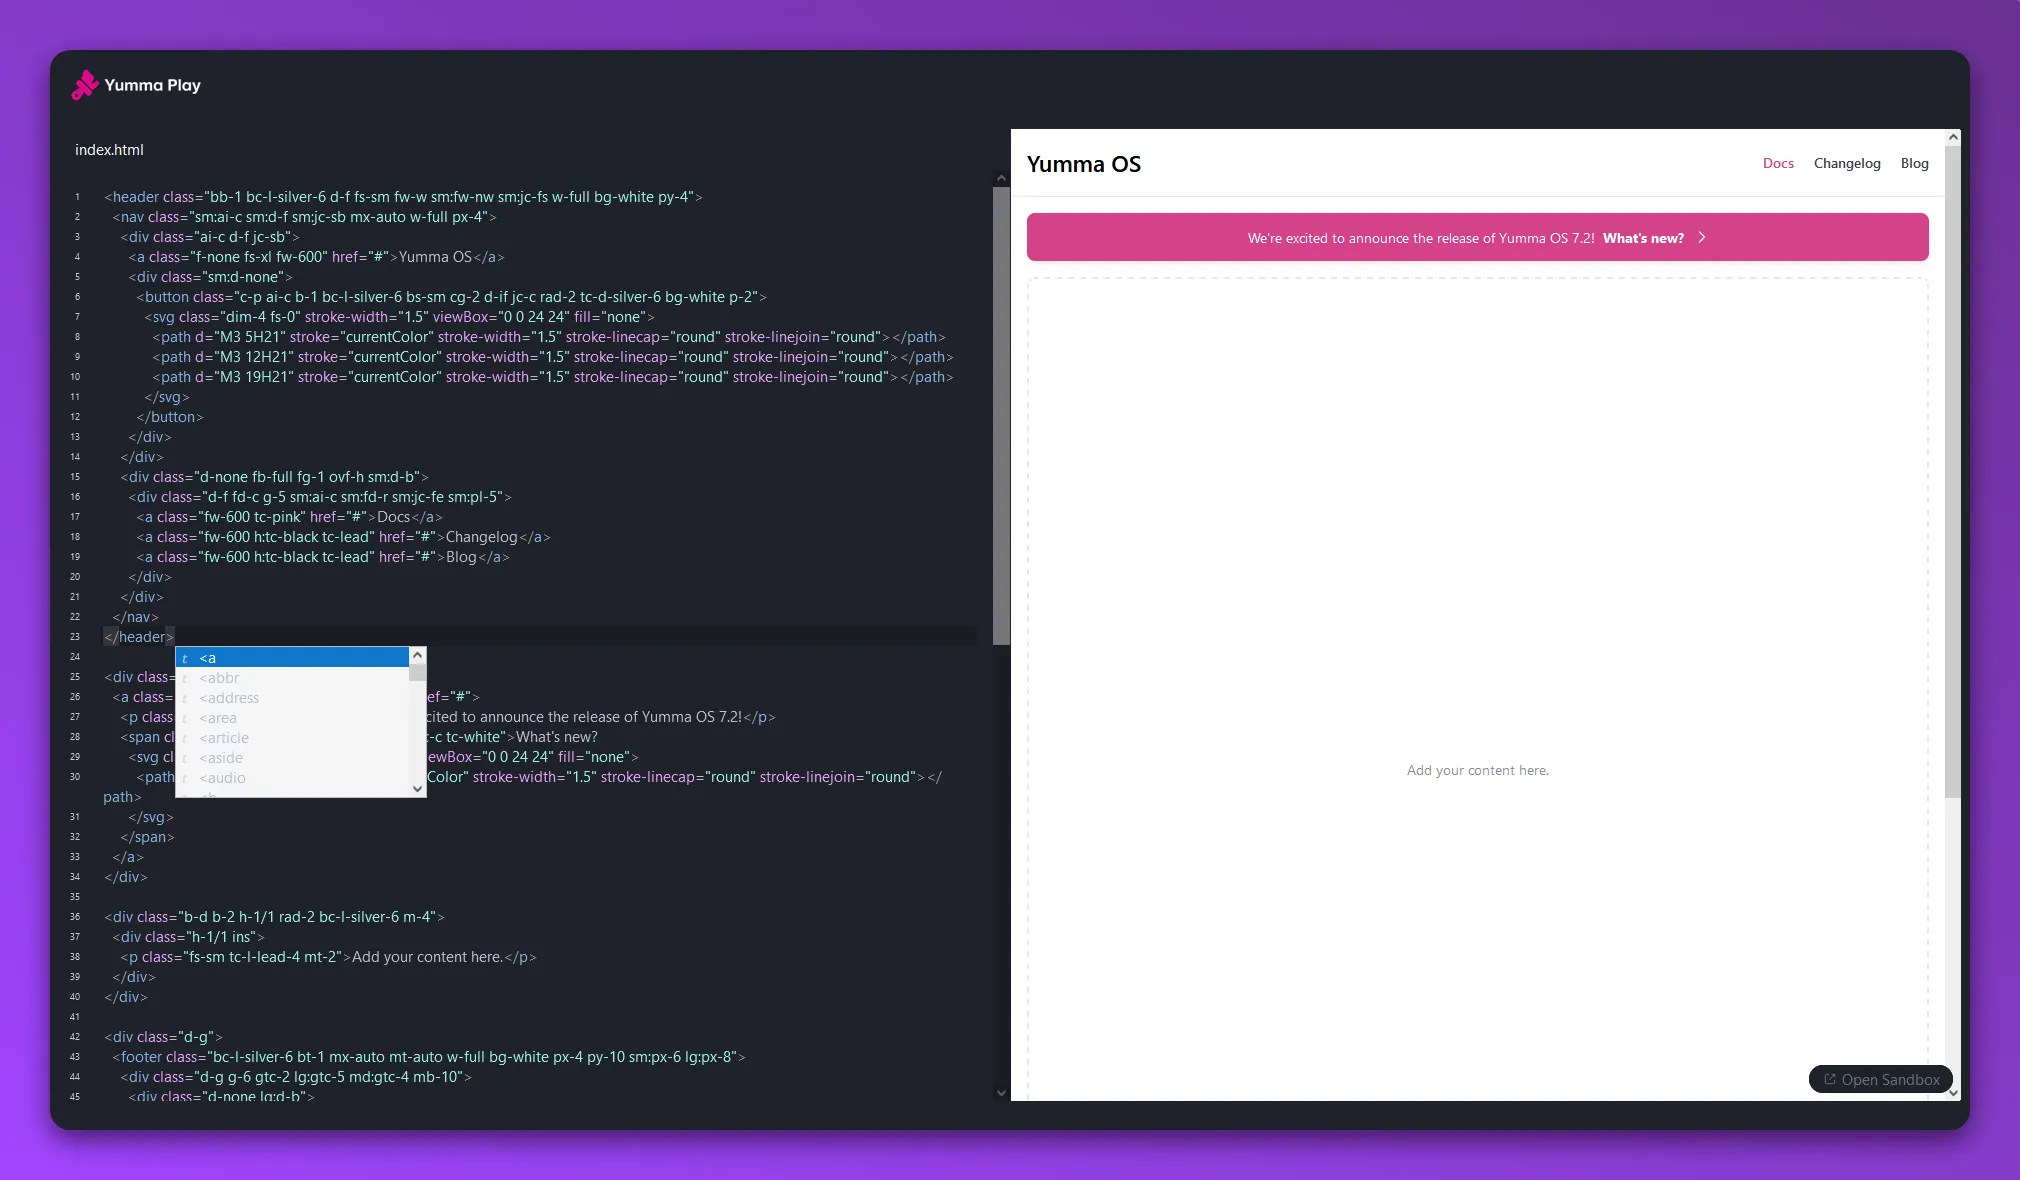
Task: Click the Yumma Play logo icon
Action: coord(85,85)
